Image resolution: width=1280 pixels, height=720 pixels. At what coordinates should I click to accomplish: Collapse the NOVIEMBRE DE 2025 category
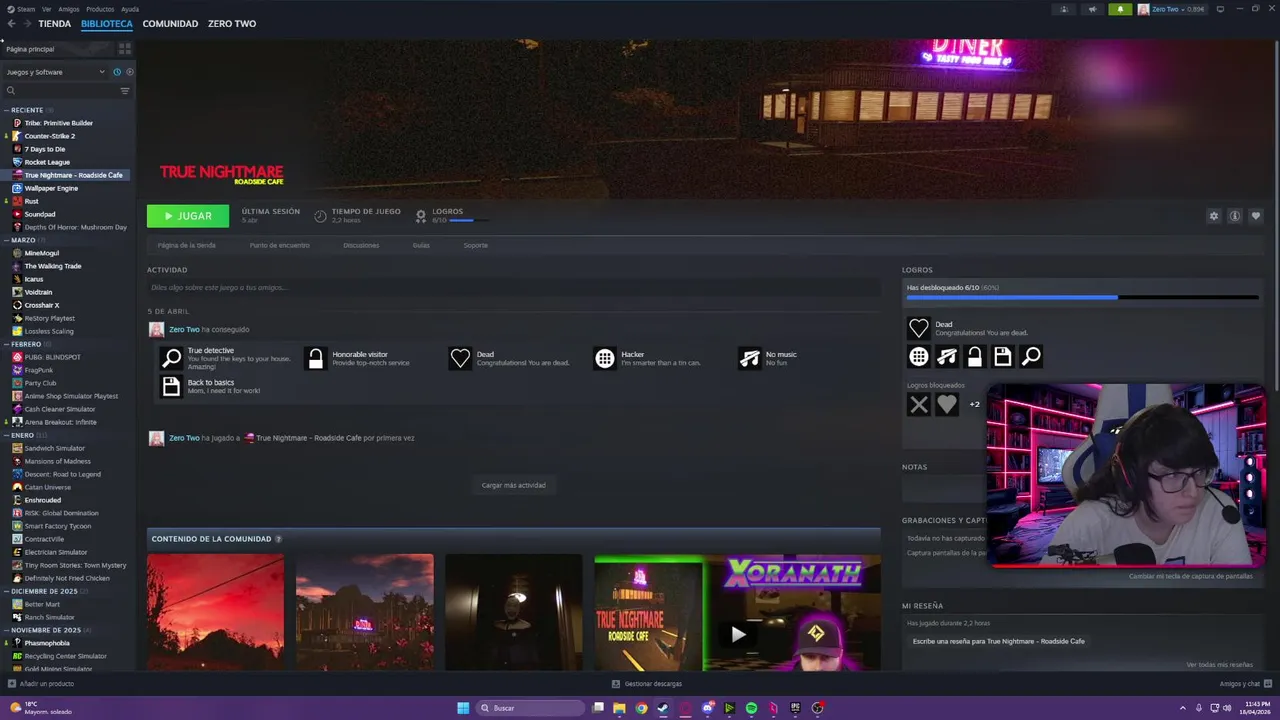46,630
